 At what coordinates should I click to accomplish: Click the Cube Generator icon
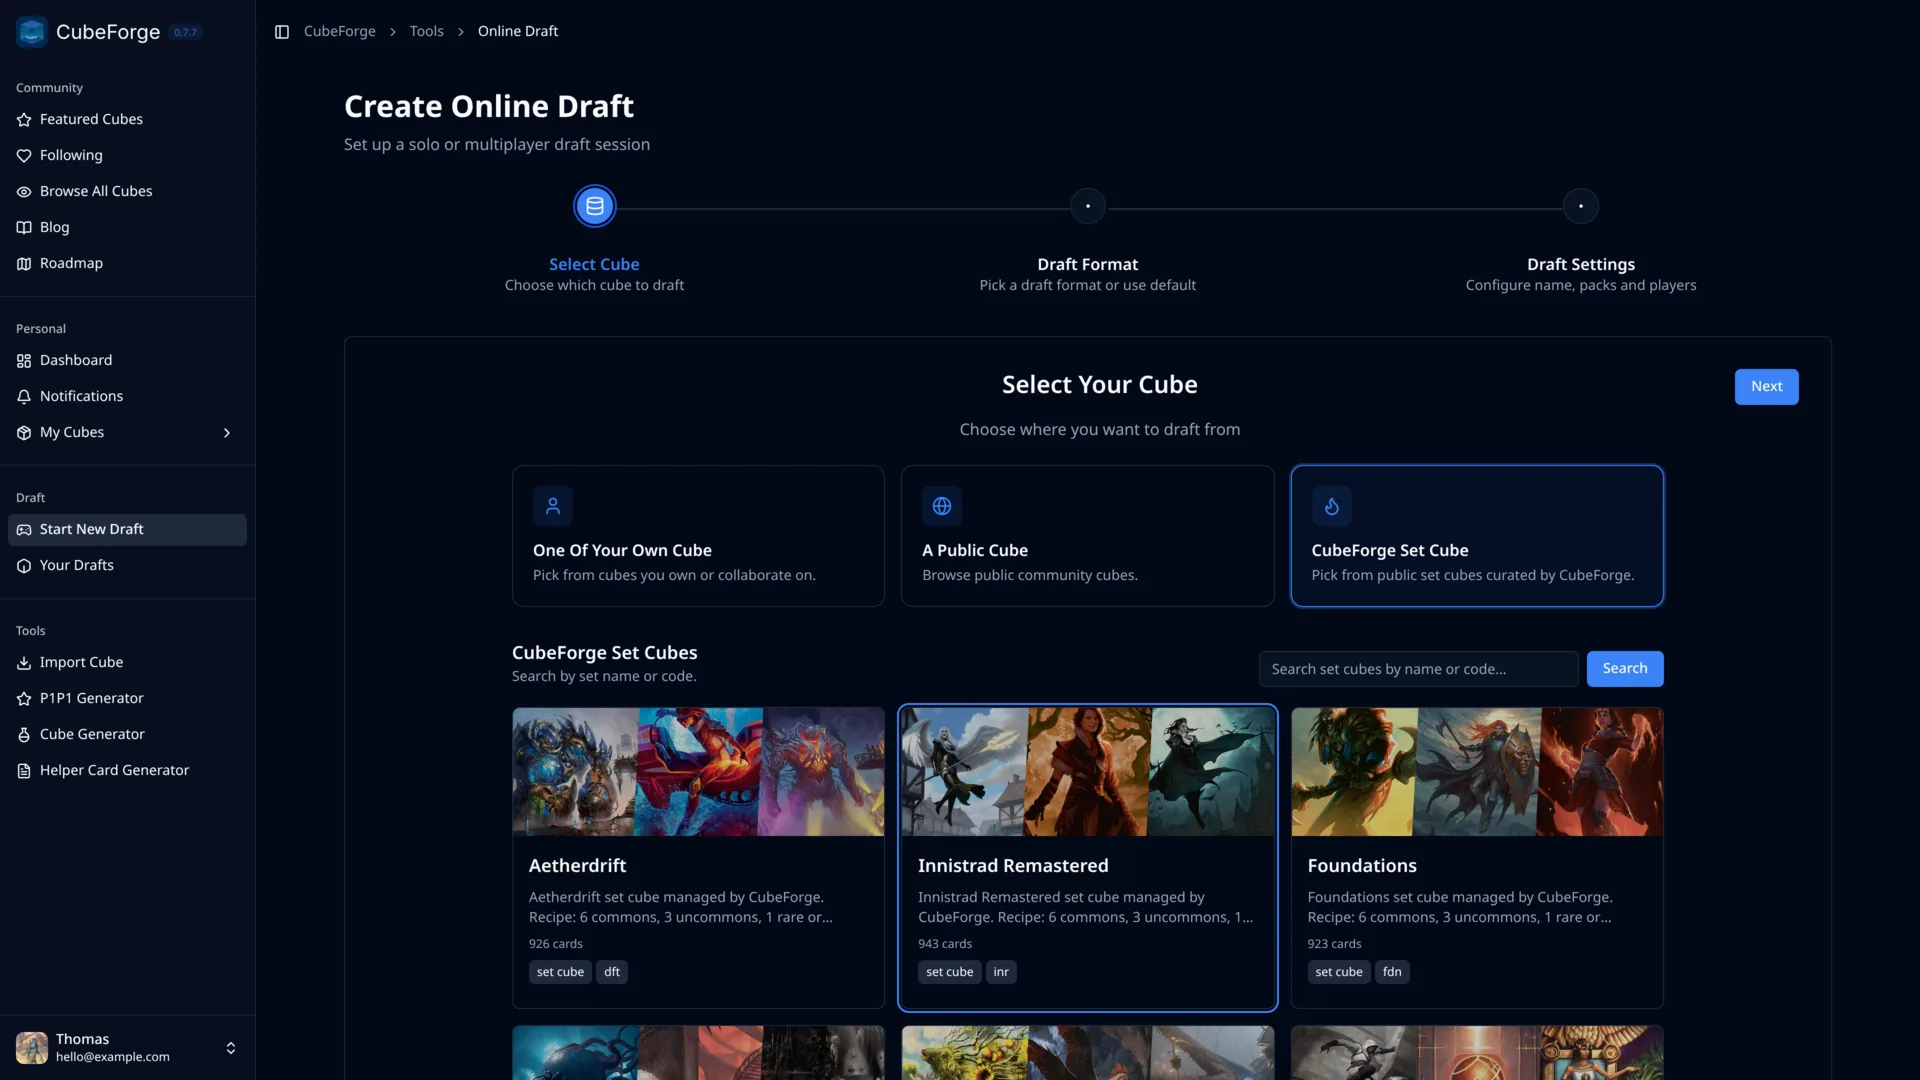(24, 735)
